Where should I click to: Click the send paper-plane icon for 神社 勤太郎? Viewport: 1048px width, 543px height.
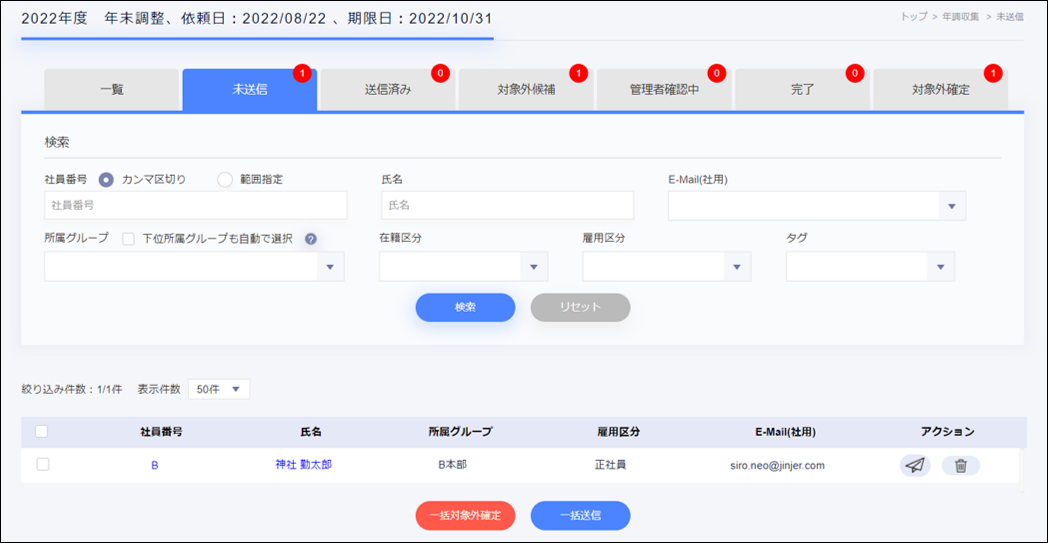coord(914,465)
